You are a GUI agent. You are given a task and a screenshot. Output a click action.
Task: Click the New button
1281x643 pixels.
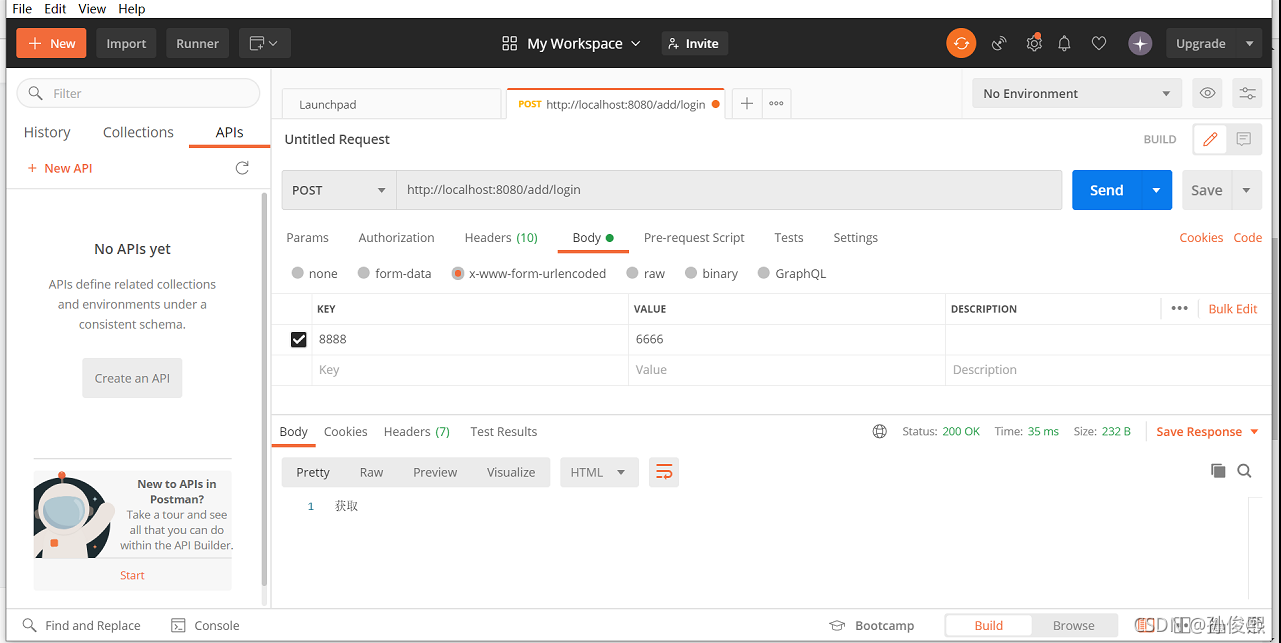(52, 43)
